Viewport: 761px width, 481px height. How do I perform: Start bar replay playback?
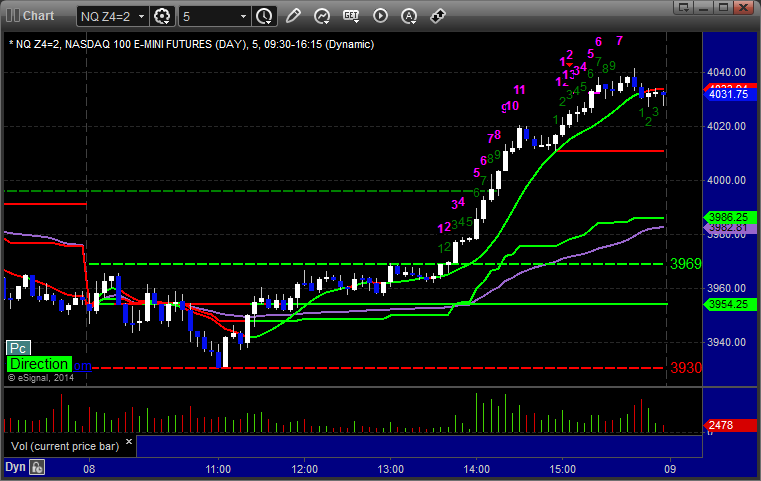pyautogui.click(x=380, y=16)
